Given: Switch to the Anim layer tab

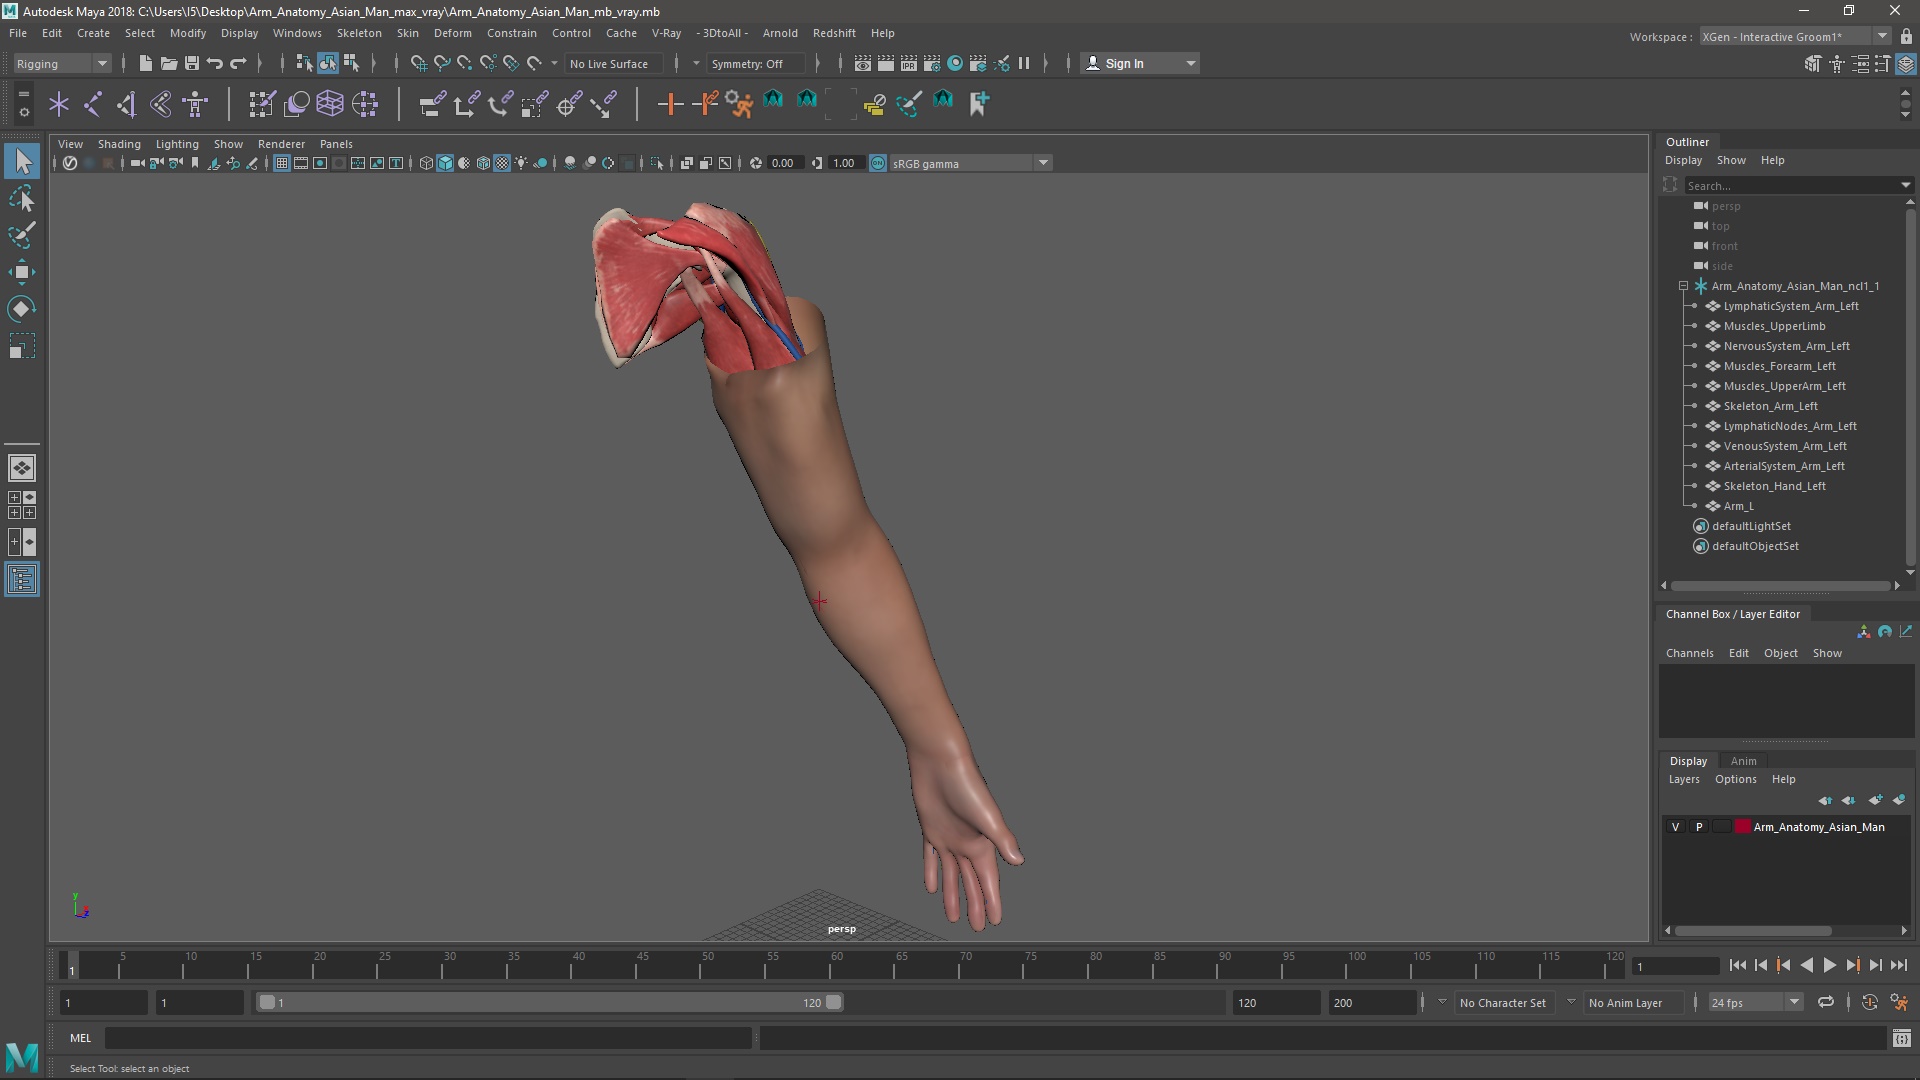Looking at the screenshot, I should tap(1743, 761).
